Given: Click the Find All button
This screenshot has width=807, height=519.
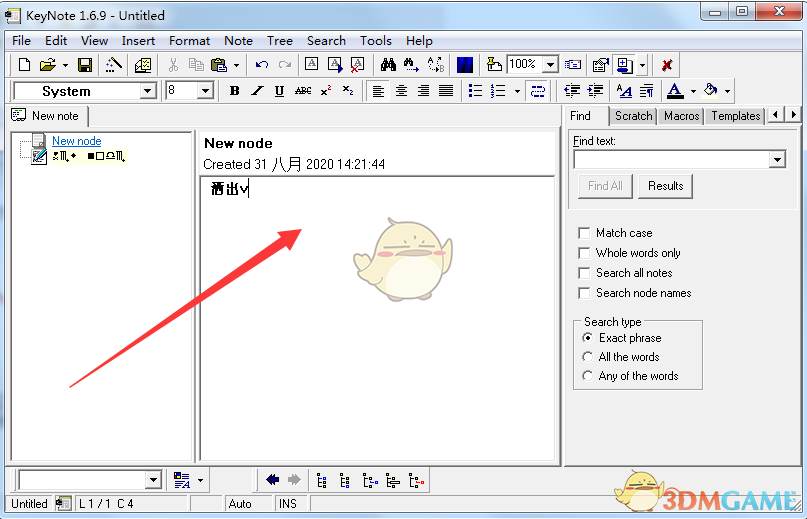Looking at the screenshot, I should tap(605, 186).
